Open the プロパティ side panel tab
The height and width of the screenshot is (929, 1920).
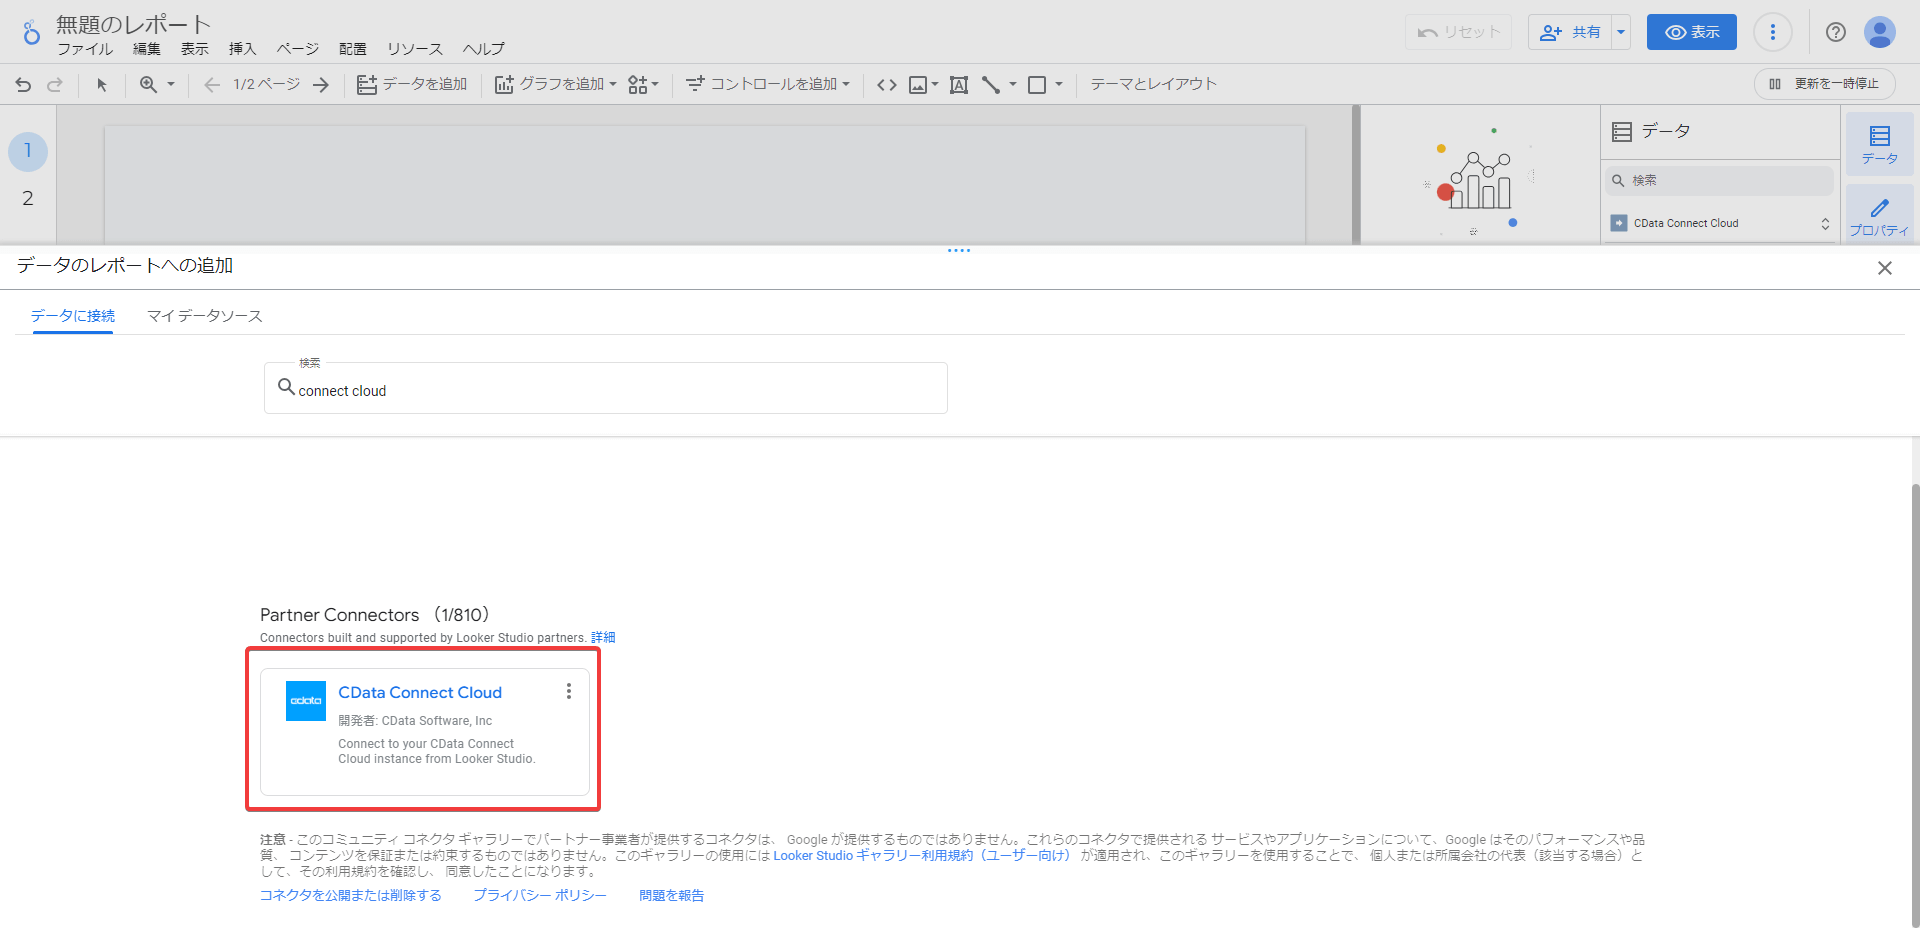[x=1880, y=216]
